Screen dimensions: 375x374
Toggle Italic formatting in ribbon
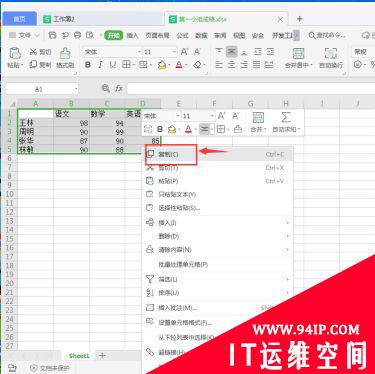click(x=100, y=64)
